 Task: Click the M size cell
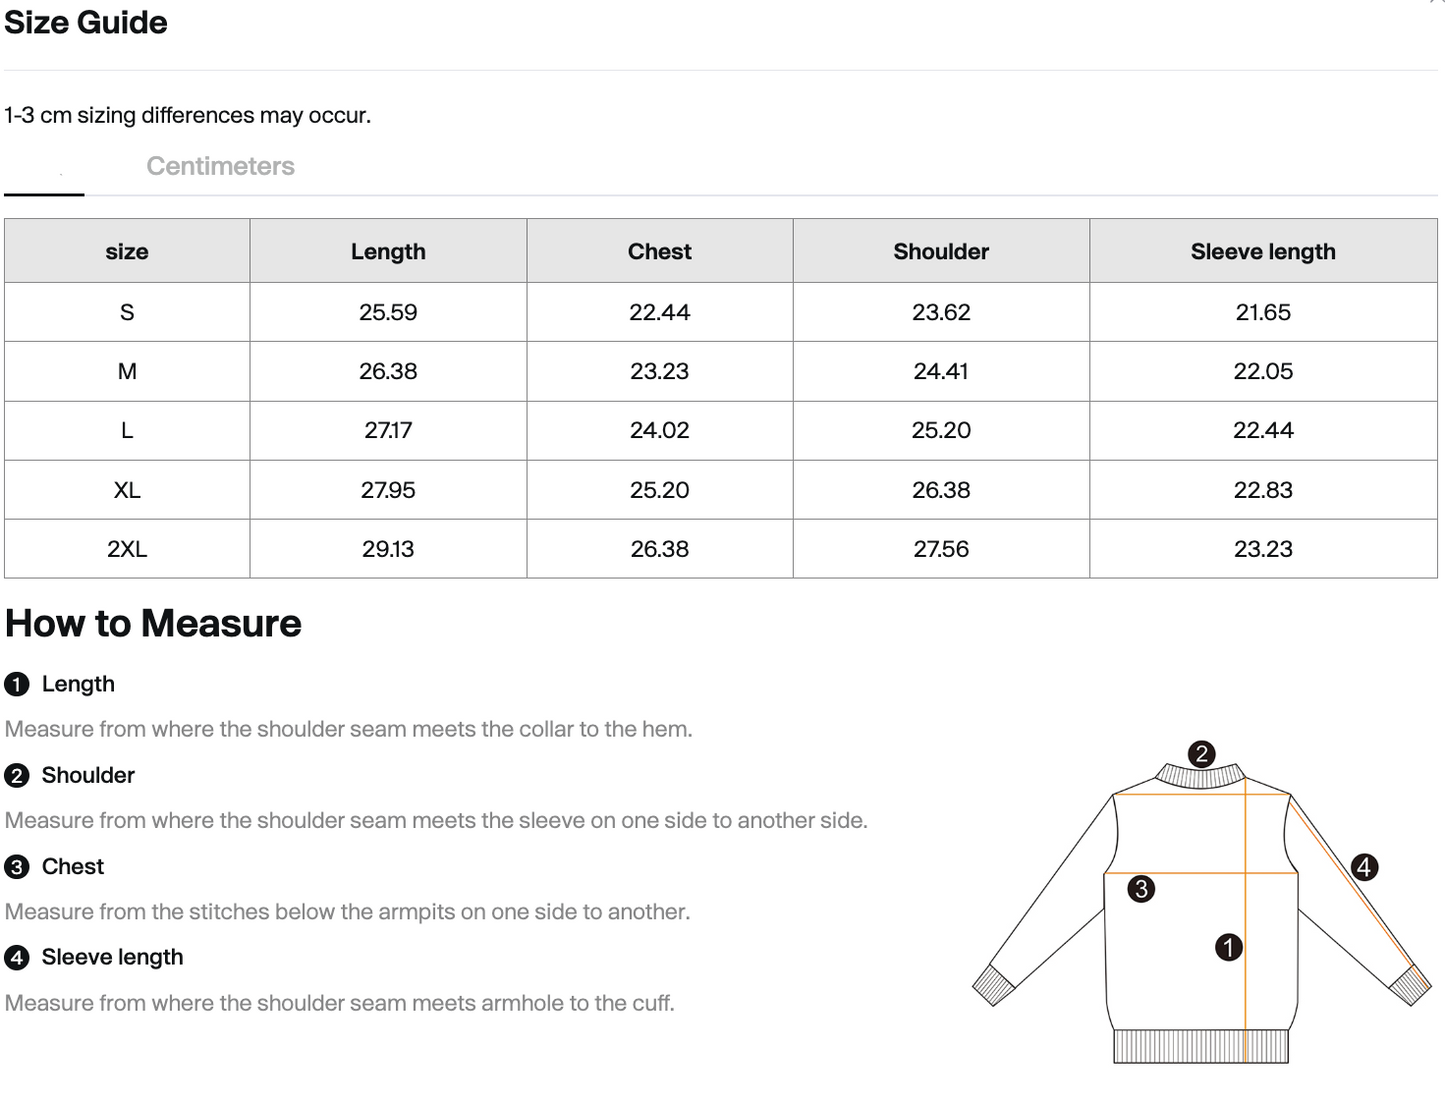[126, 371]
